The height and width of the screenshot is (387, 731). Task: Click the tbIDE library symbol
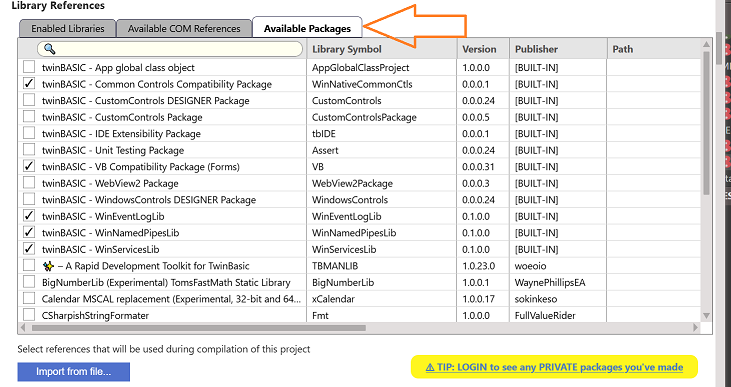(x=324, y=134)
